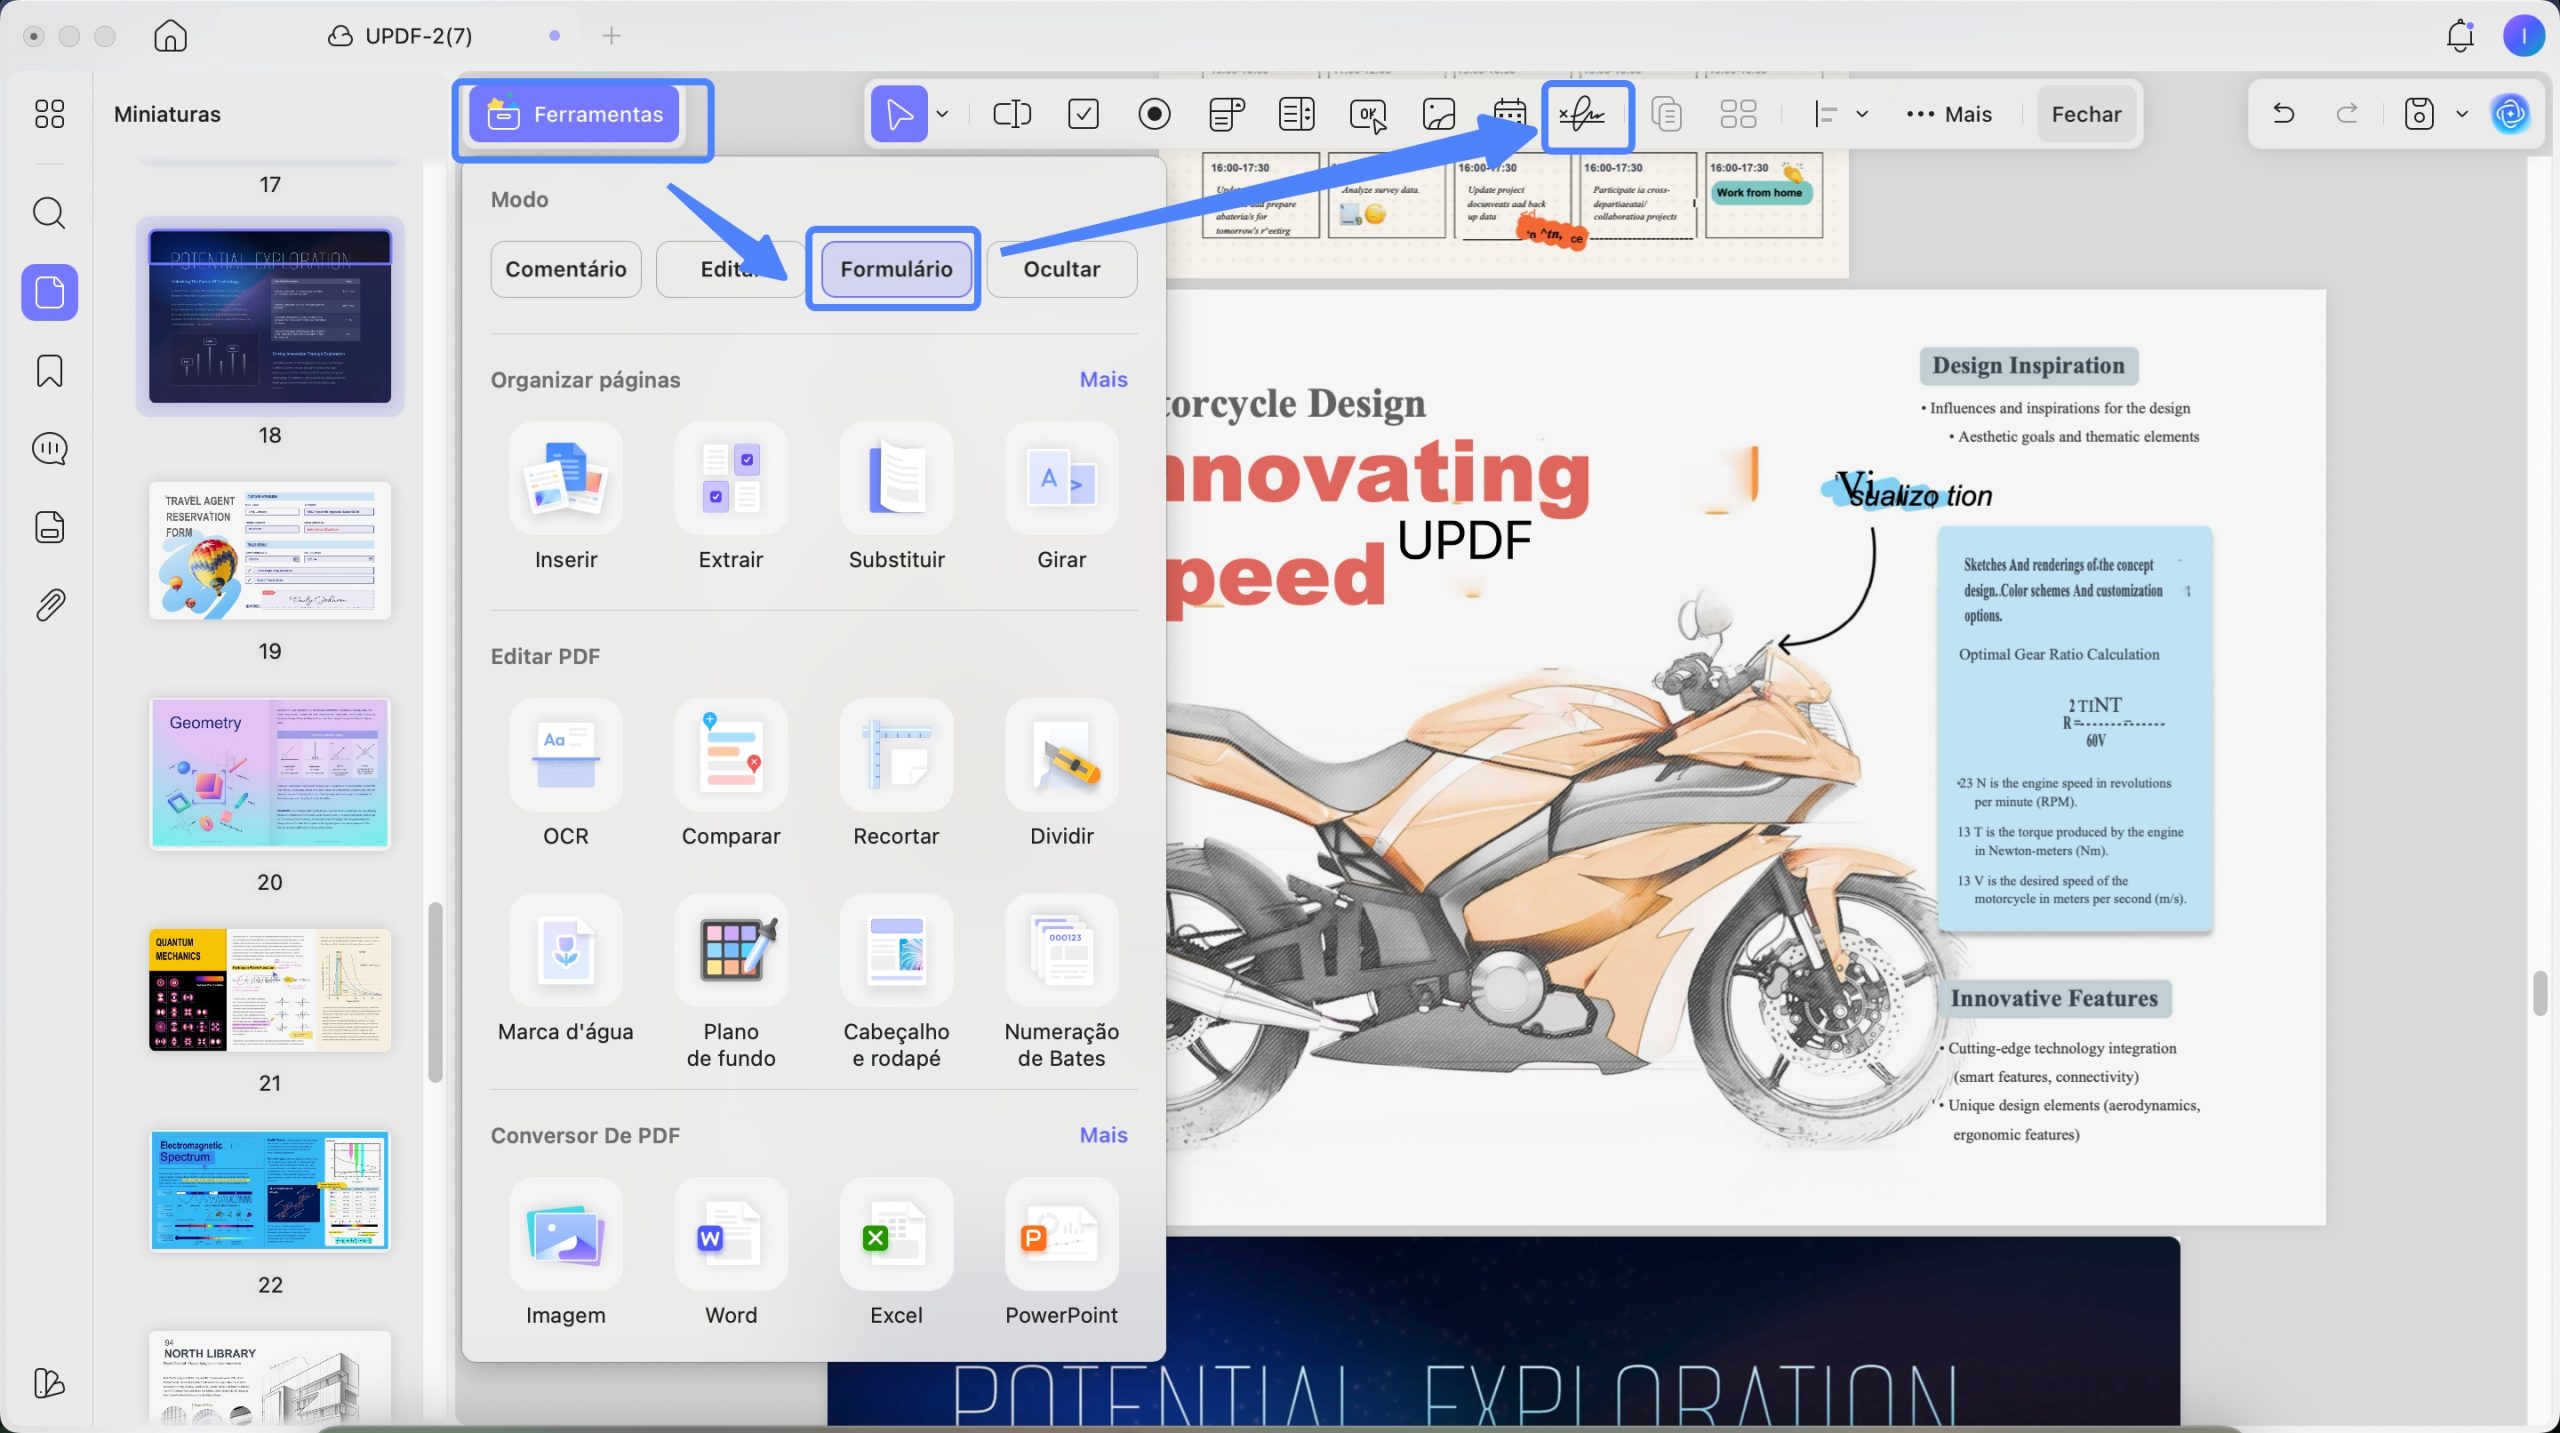Open the user profile avatar

(2523, 36)
